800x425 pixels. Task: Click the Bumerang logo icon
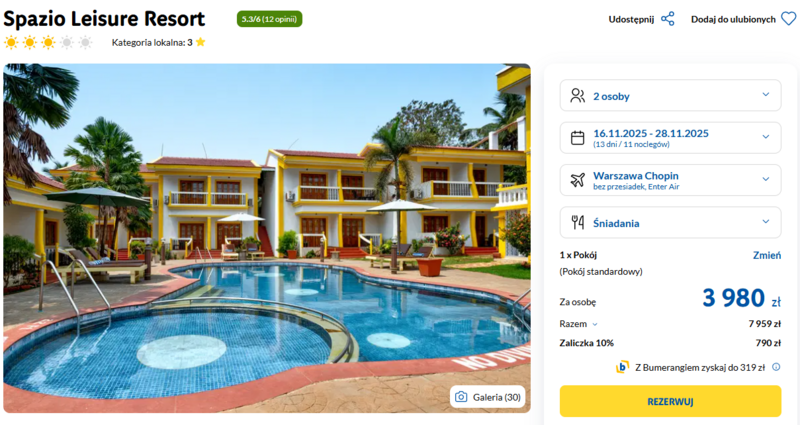622,367
